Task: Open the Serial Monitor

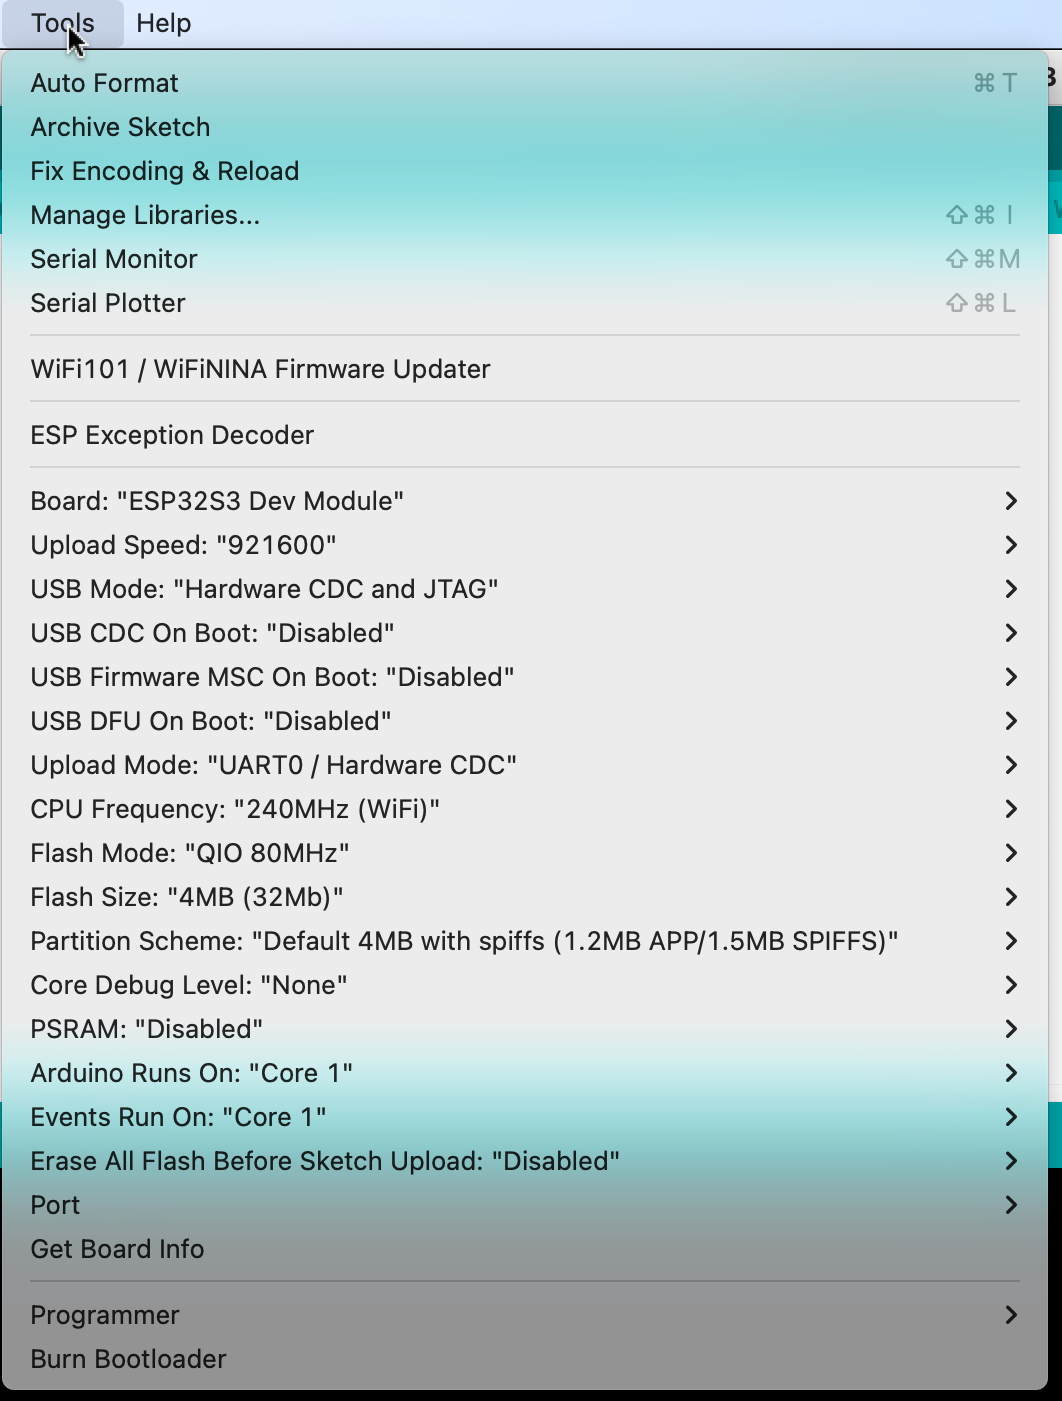Action: (x=113, y=259)
